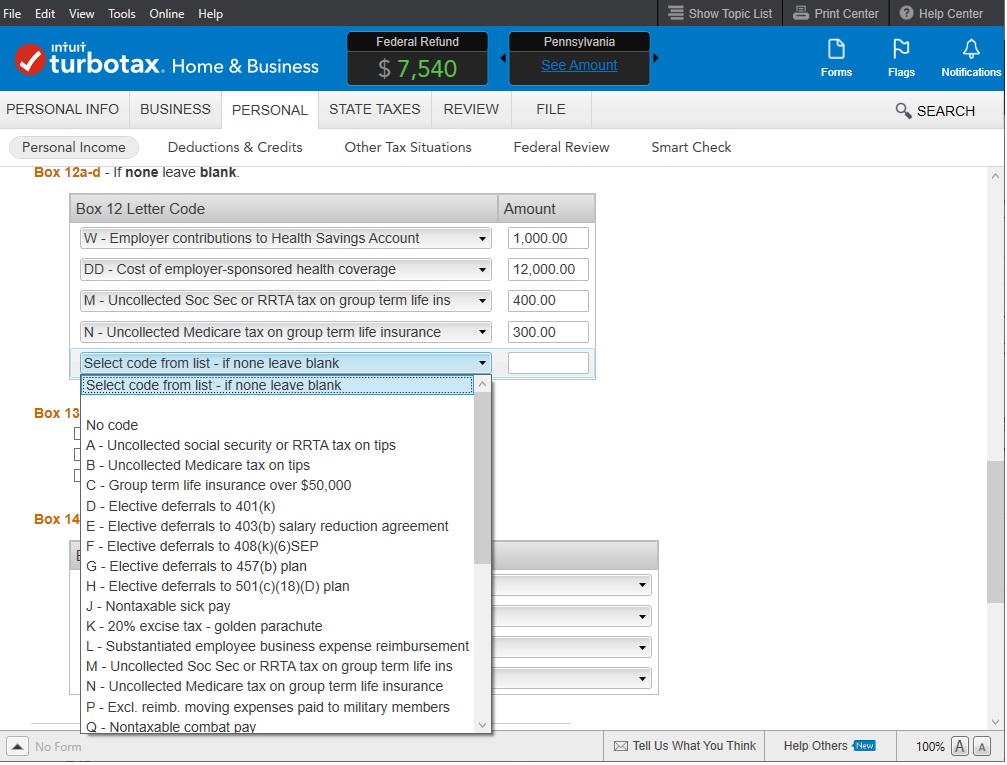Click the Flags icon
This screenshot has height=765, width=1007.
tap(900, 50)
